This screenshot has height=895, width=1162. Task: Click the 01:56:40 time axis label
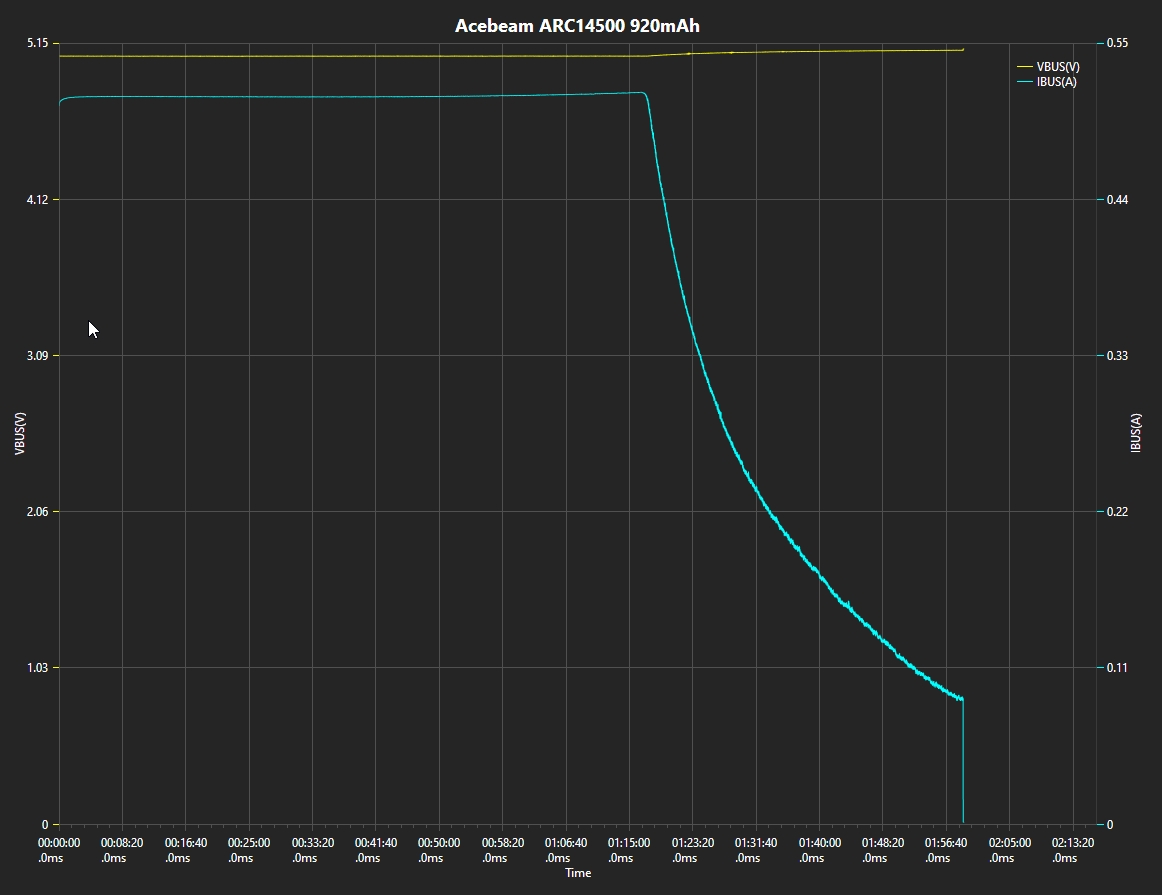(x=946, y=851)
